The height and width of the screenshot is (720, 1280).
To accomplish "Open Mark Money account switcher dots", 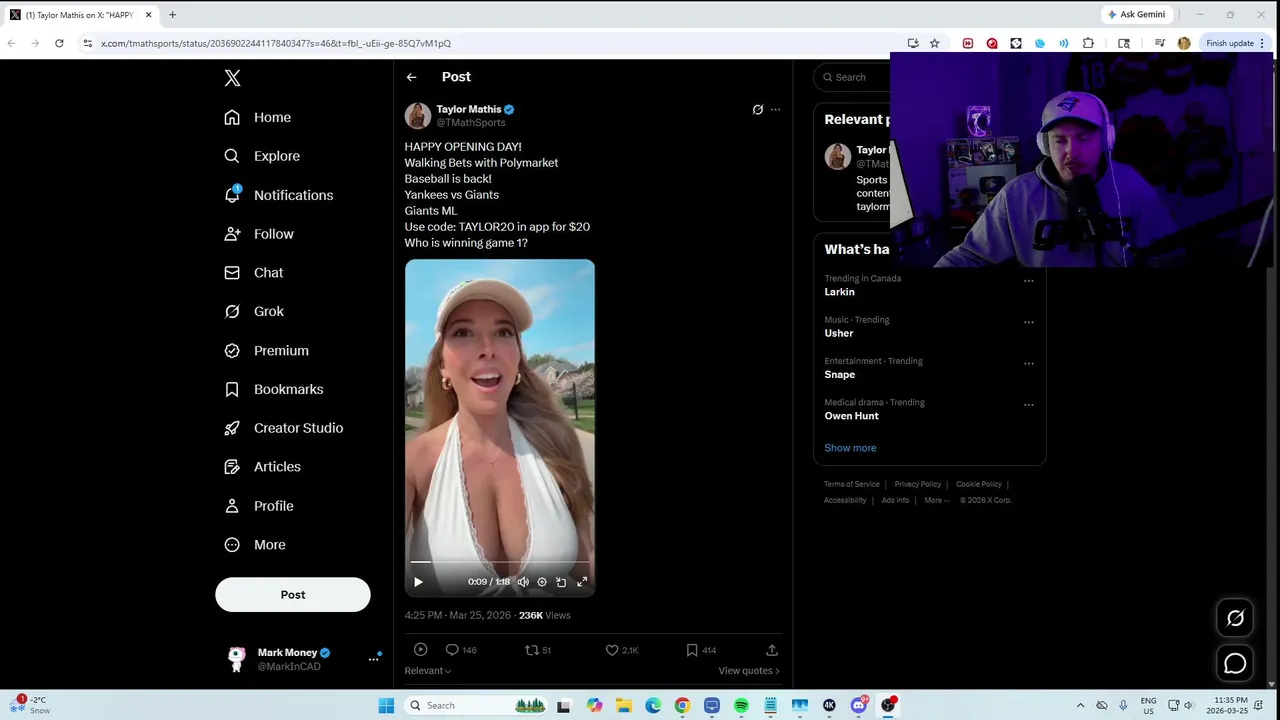I will pyautogui.click(x=373, y=659).
